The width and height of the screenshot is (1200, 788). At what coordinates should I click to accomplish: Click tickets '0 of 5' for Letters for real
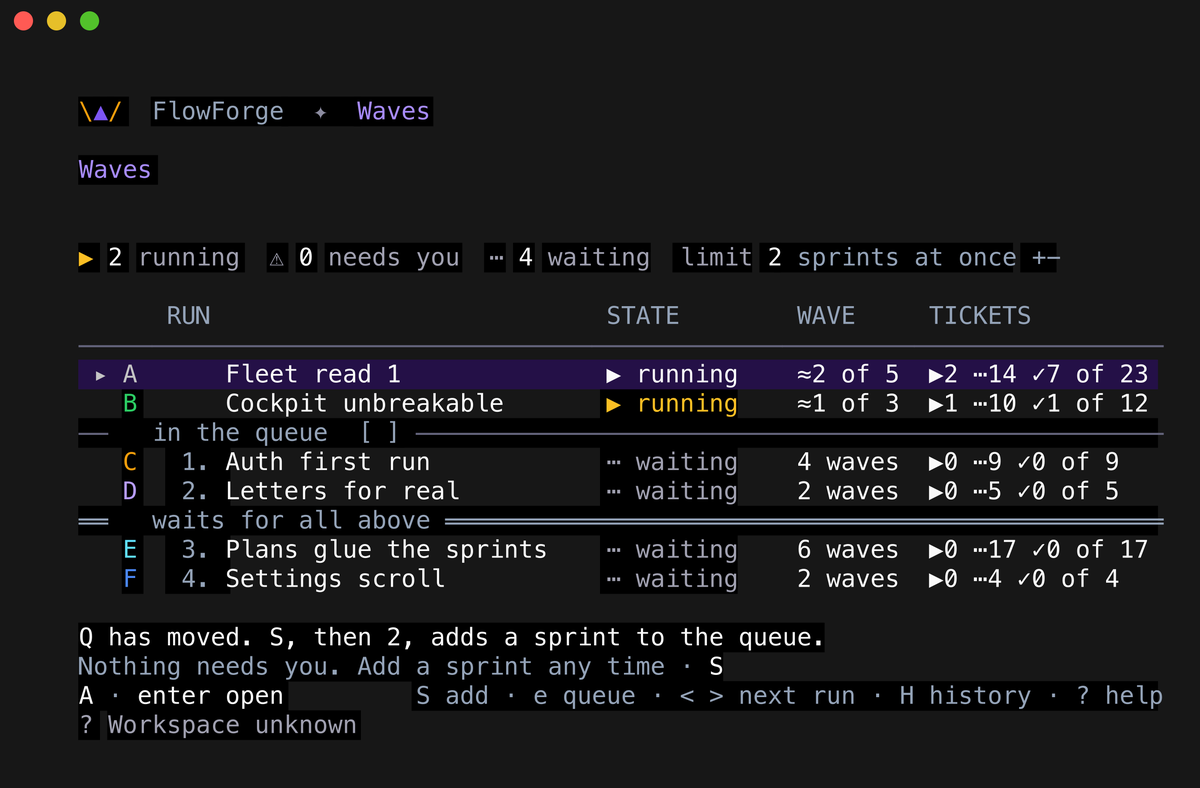click(1075, 491)
